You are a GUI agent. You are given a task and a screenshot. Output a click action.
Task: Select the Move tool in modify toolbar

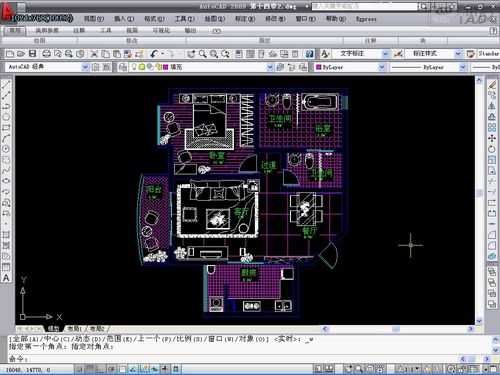pyautogui.click(x=492, y=138)
